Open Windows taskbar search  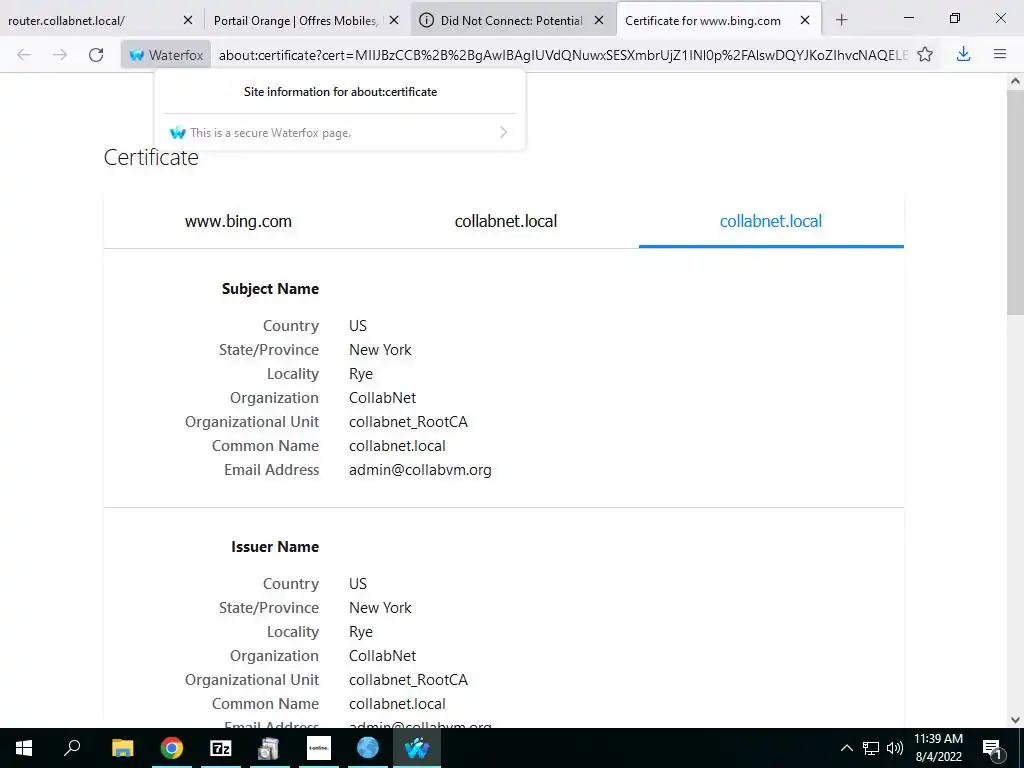[72, 748]
